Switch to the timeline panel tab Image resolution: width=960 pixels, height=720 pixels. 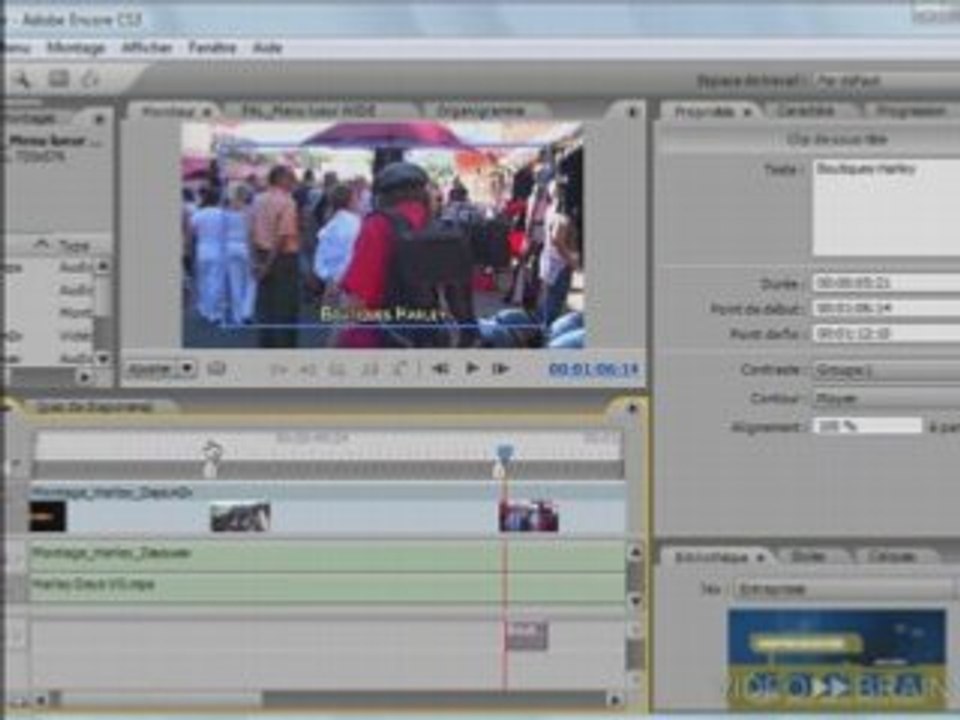[95, 407]
